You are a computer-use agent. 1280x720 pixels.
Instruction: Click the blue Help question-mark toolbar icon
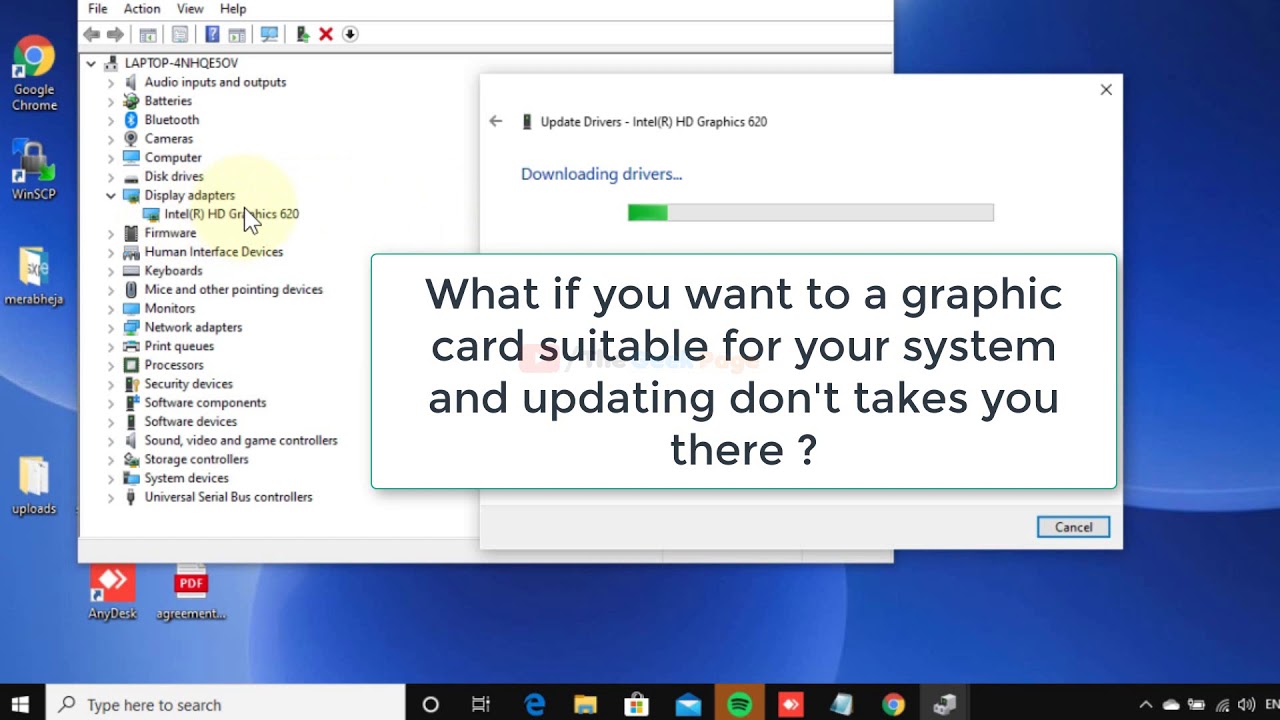[212, 34]
